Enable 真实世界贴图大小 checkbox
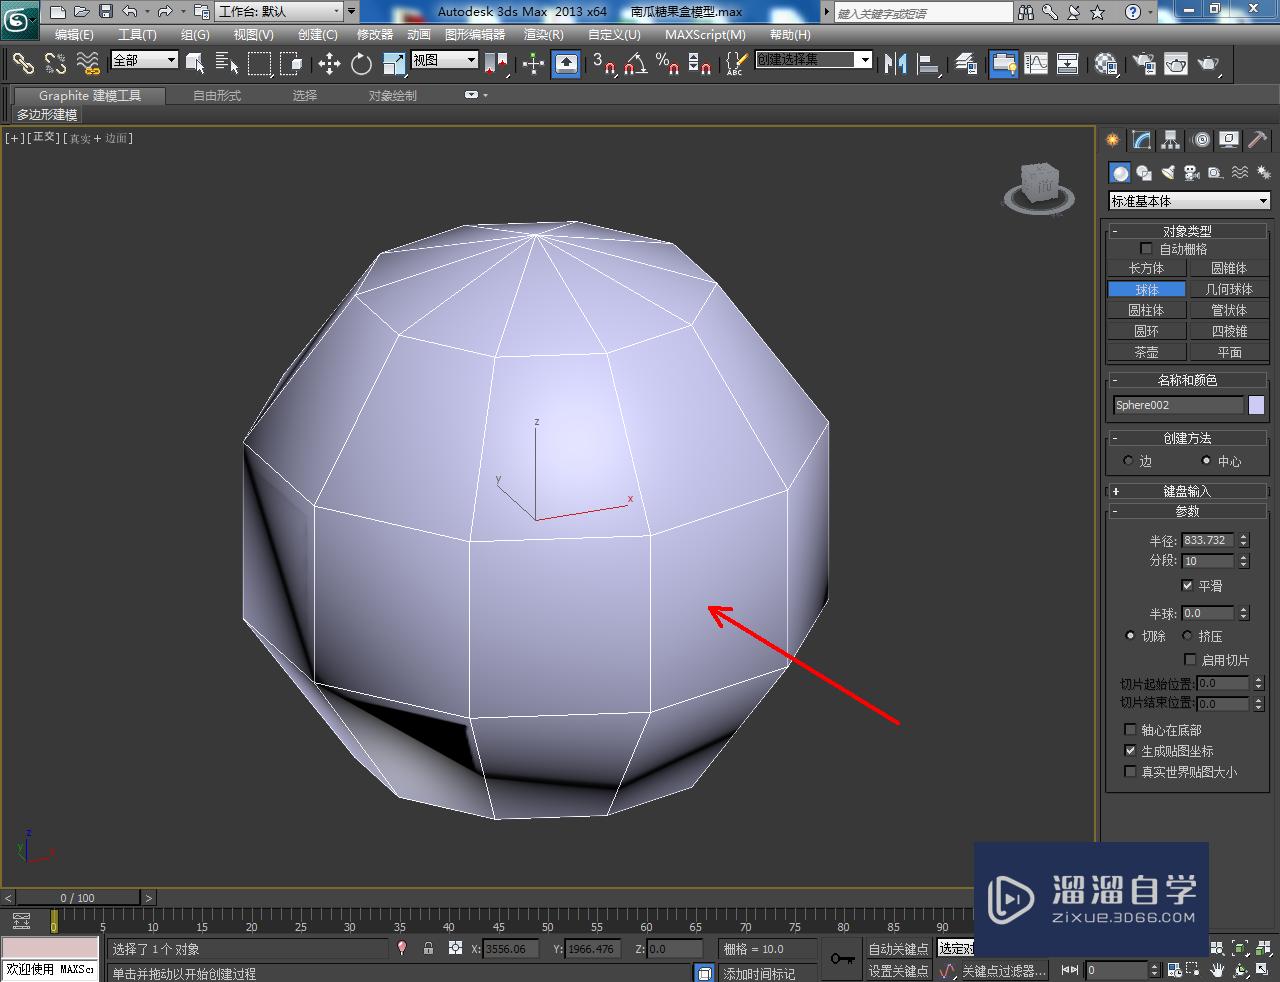 [1130, 772]
